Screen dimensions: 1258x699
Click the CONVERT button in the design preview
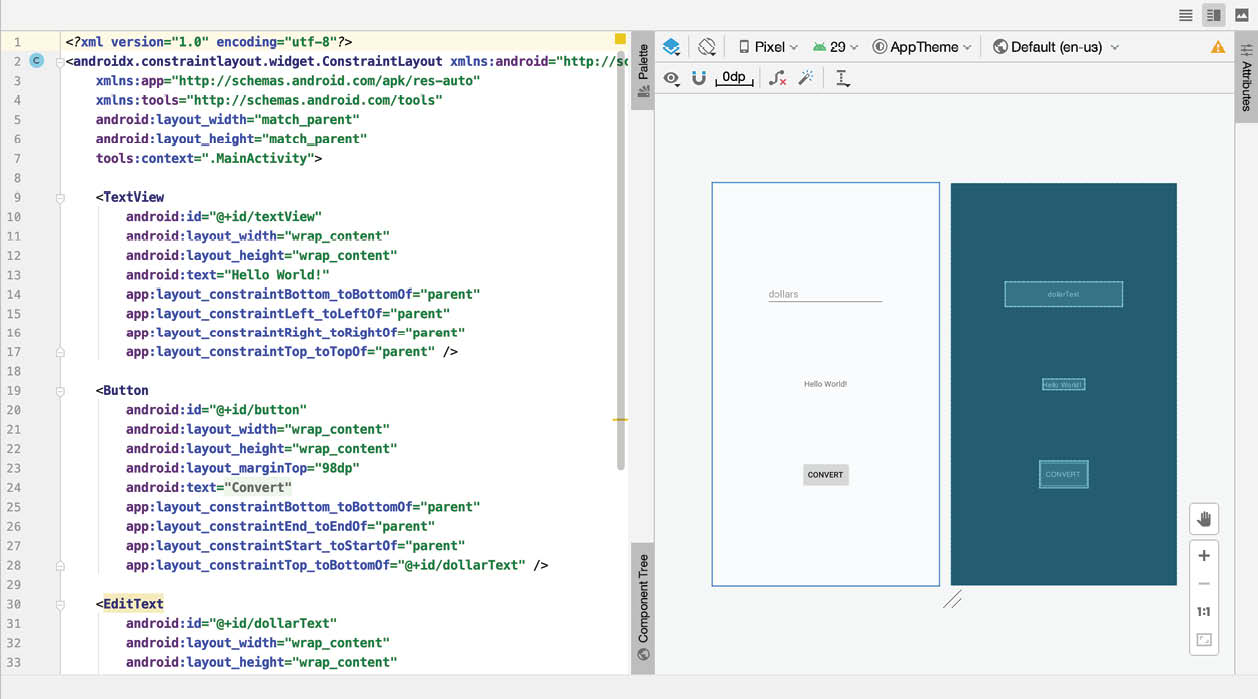coord(825,475)
